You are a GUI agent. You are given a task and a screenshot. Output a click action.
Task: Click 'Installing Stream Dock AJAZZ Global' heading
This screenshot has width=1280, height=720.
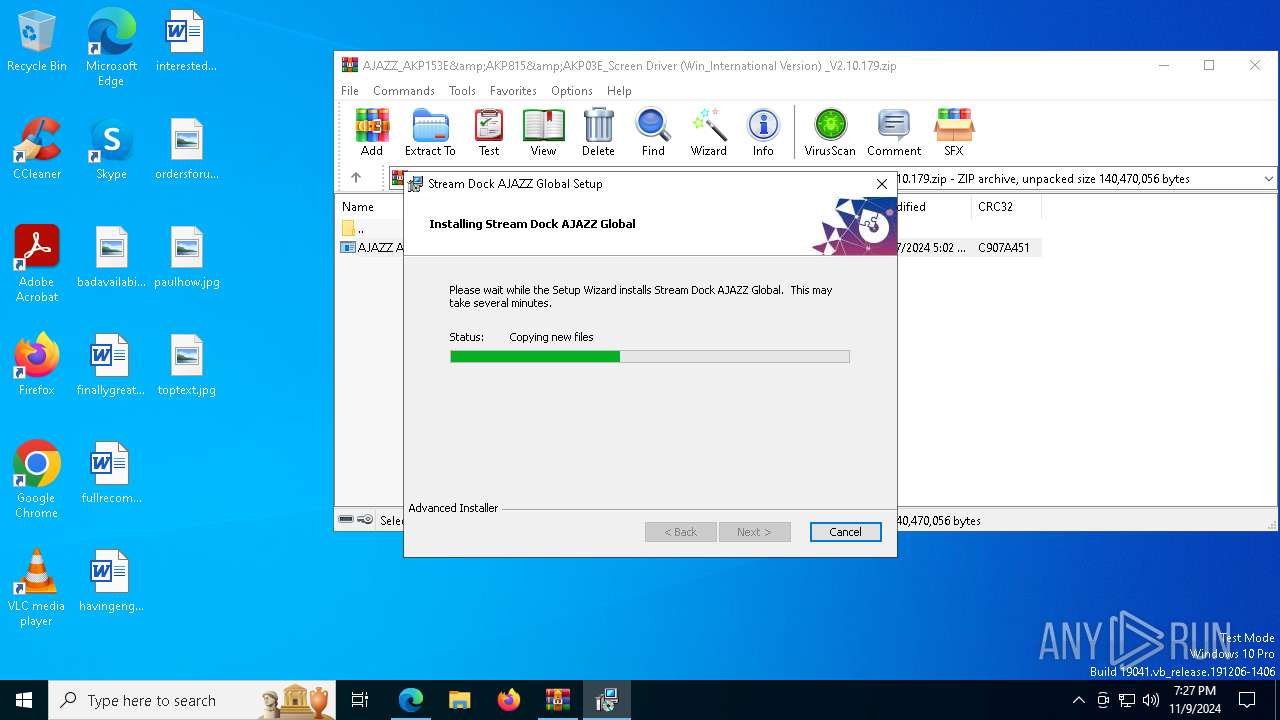[x=532, y=224]
